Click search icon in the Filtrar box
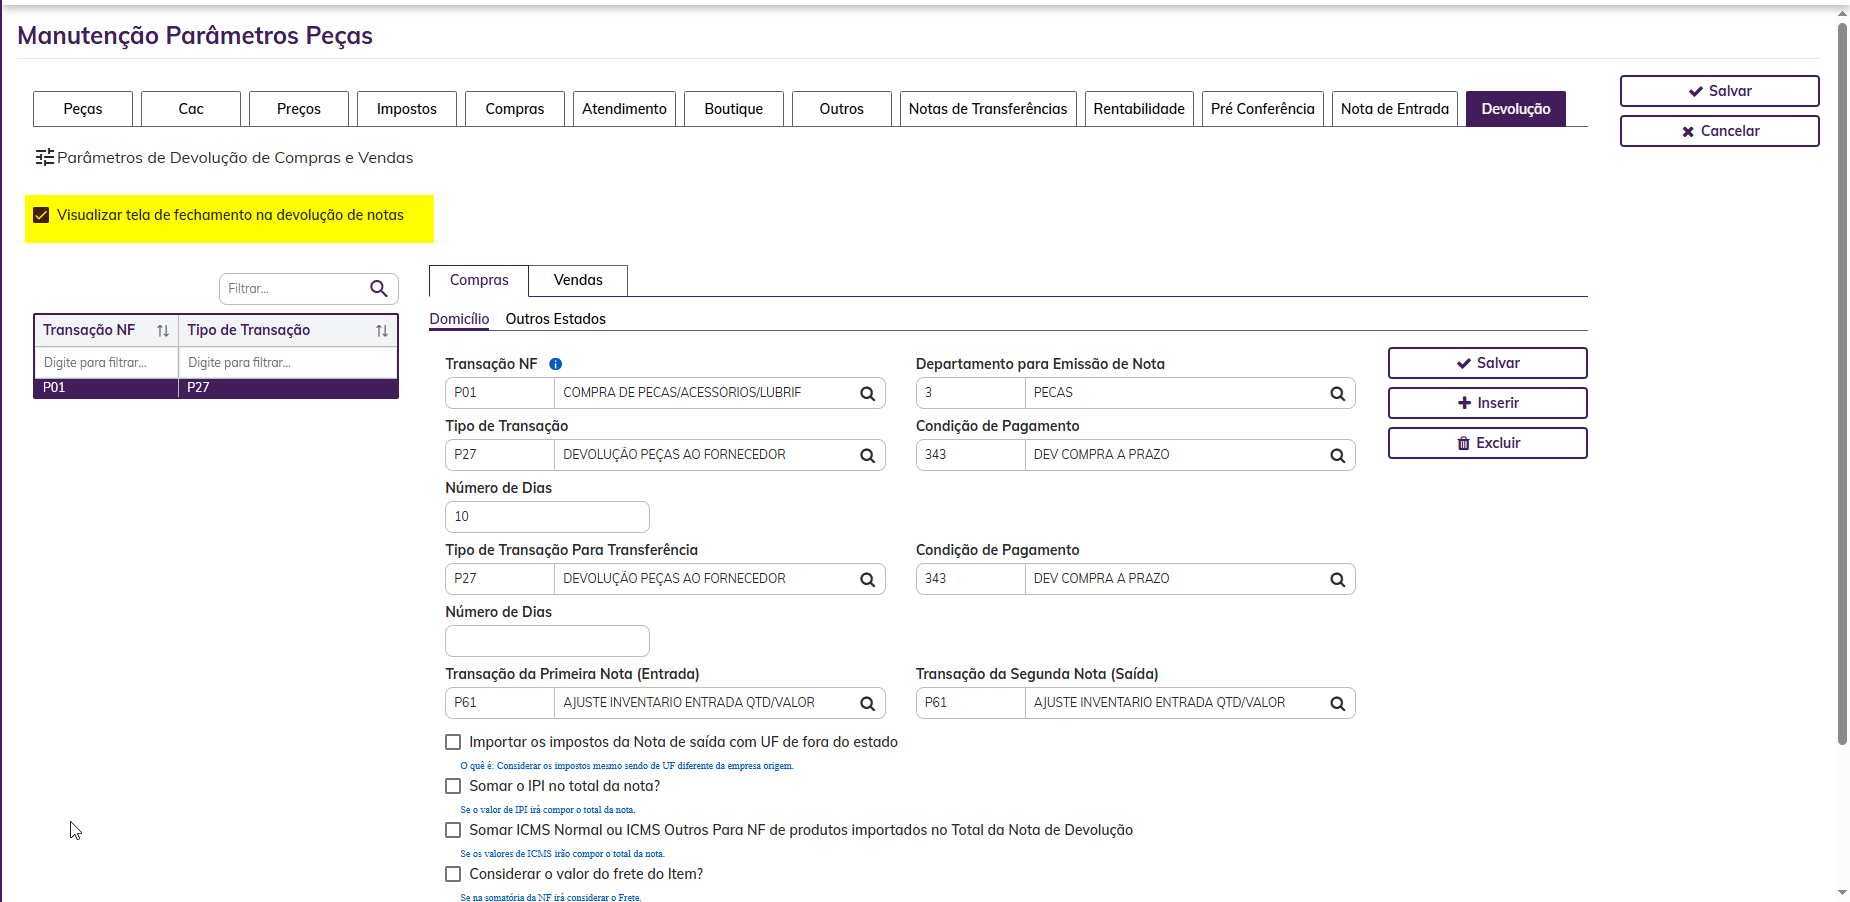 379,289
